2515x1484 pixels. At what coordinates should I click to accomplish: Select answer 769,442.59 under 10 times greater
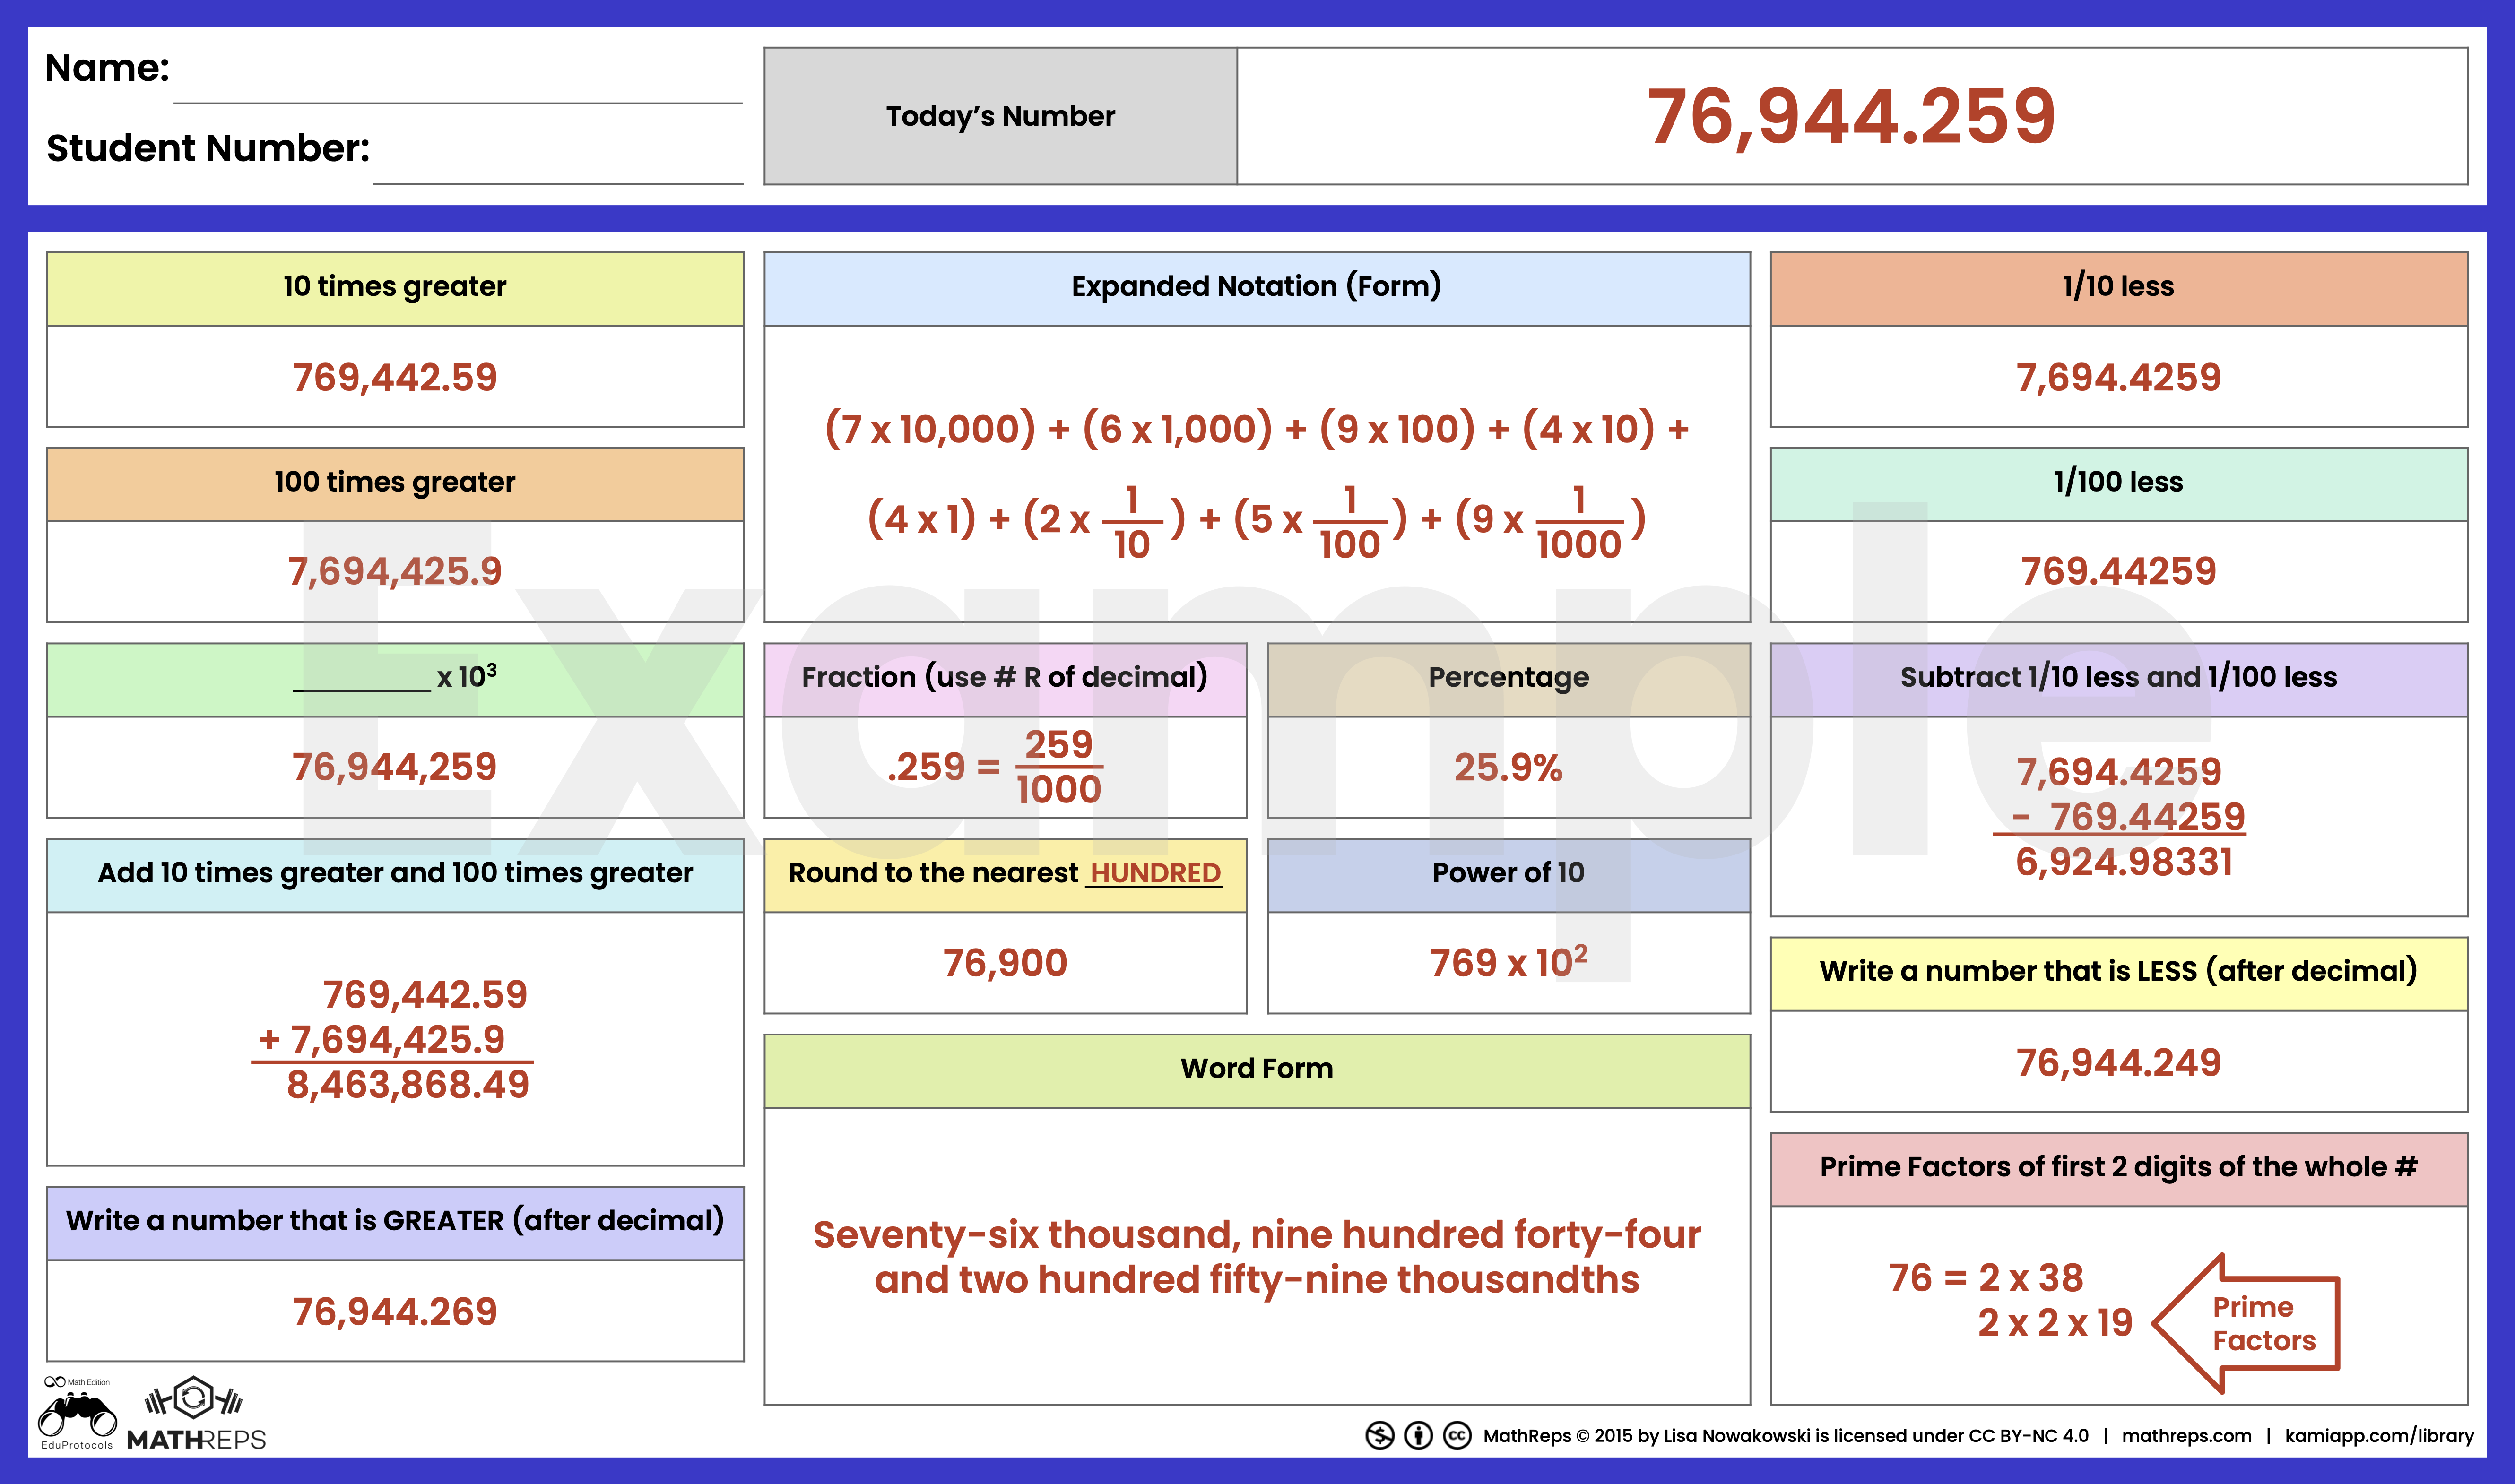395,377
